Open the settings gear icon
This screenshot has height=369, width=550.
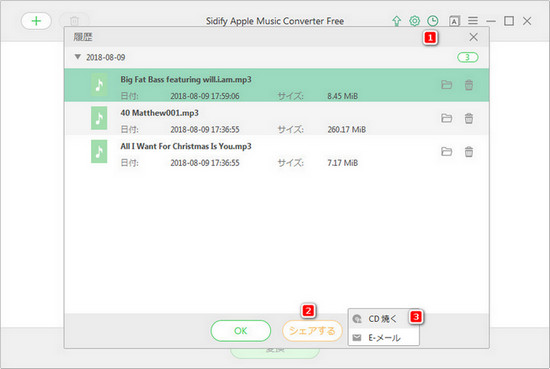[414, 21]
